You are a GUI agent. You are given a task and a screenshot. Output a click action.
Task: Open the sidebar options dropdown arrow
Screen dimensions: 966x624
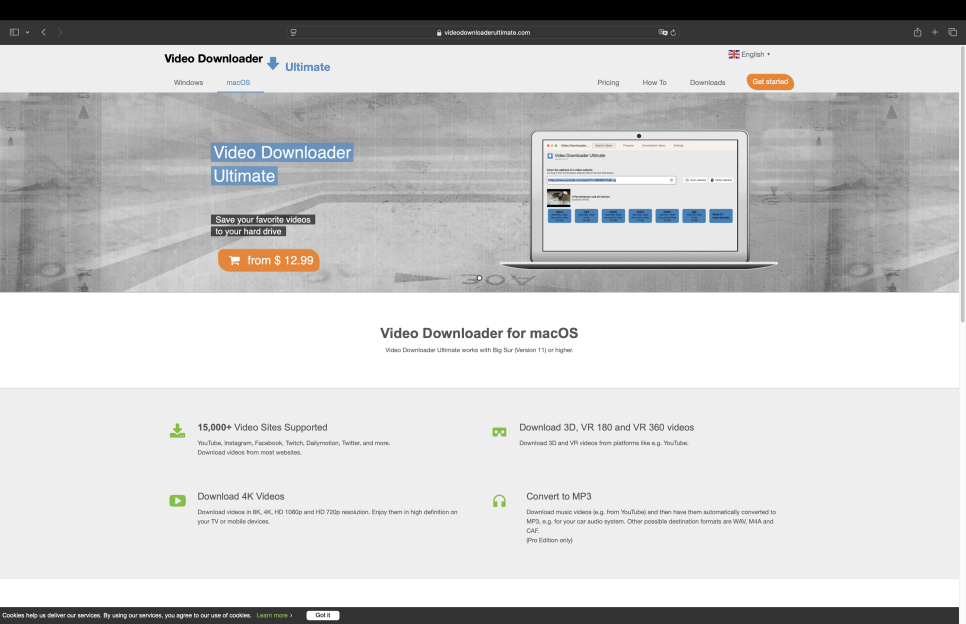pyautogui.click(x=27, y=32)
